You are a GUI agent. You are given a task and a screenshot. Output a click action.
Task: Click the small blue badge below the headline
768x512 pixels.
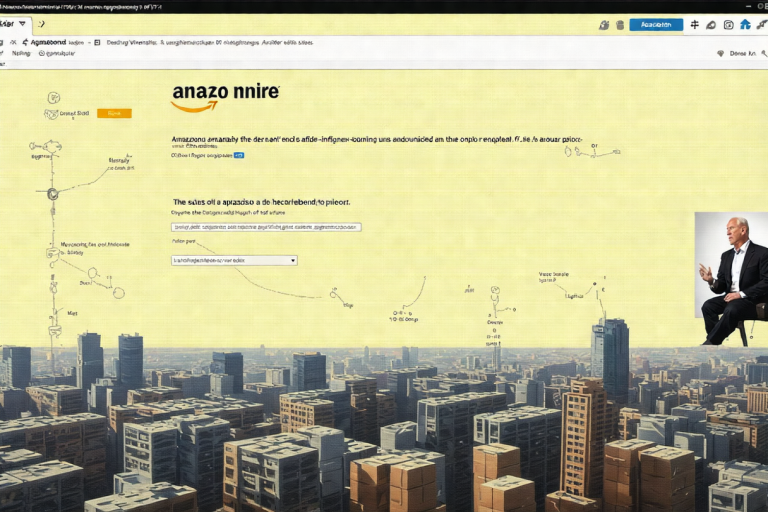(x=239, y=156)
